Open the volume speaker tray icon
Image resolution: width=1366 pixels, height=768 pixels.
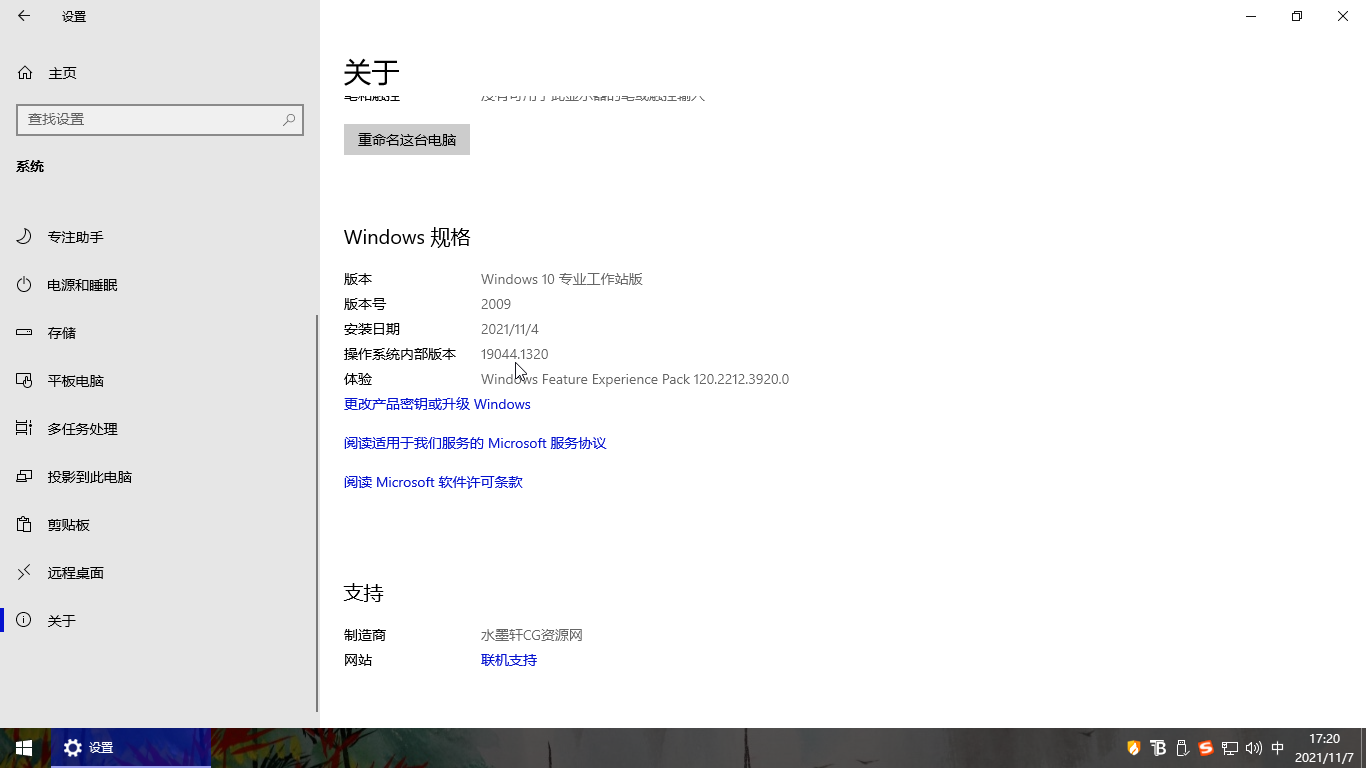pos(1254,748)
